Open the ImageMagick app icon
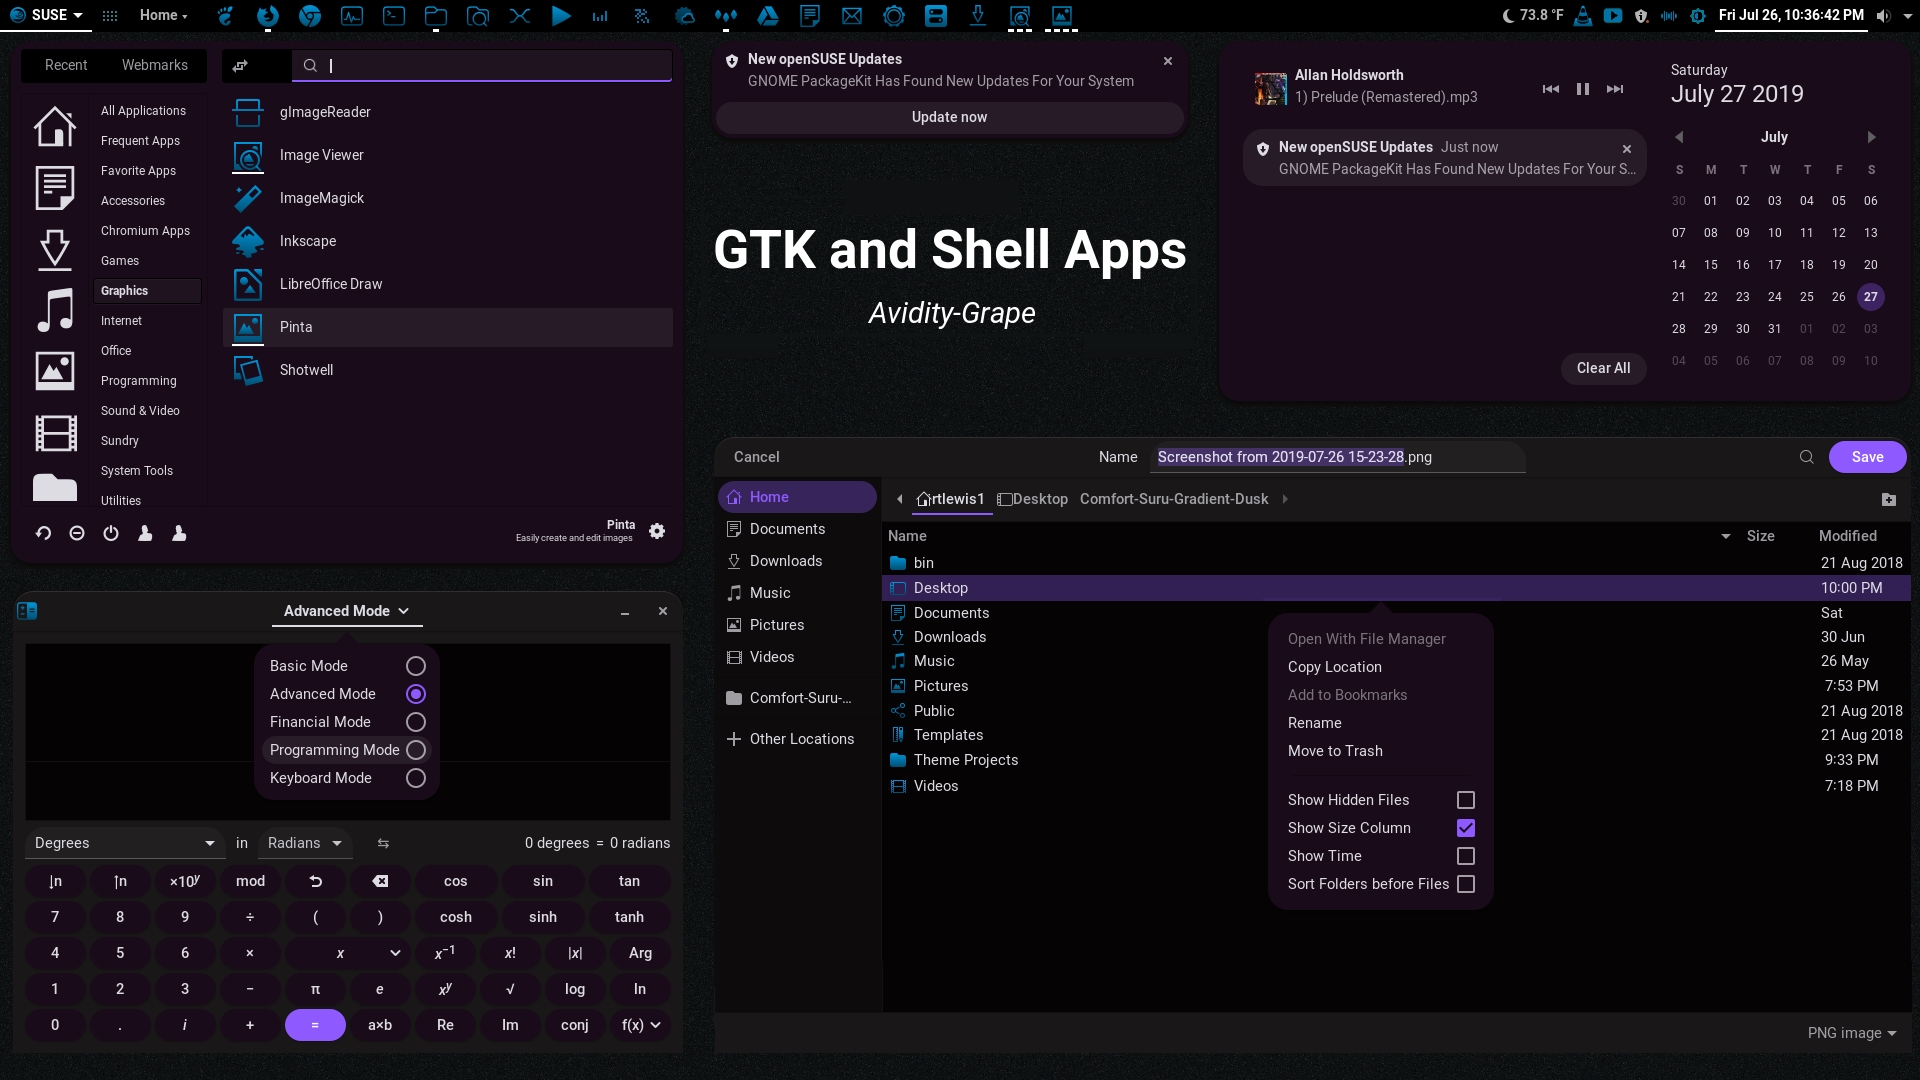Image resolution: width=1920 pixels, height=1080 pixels. coord(248,198)
